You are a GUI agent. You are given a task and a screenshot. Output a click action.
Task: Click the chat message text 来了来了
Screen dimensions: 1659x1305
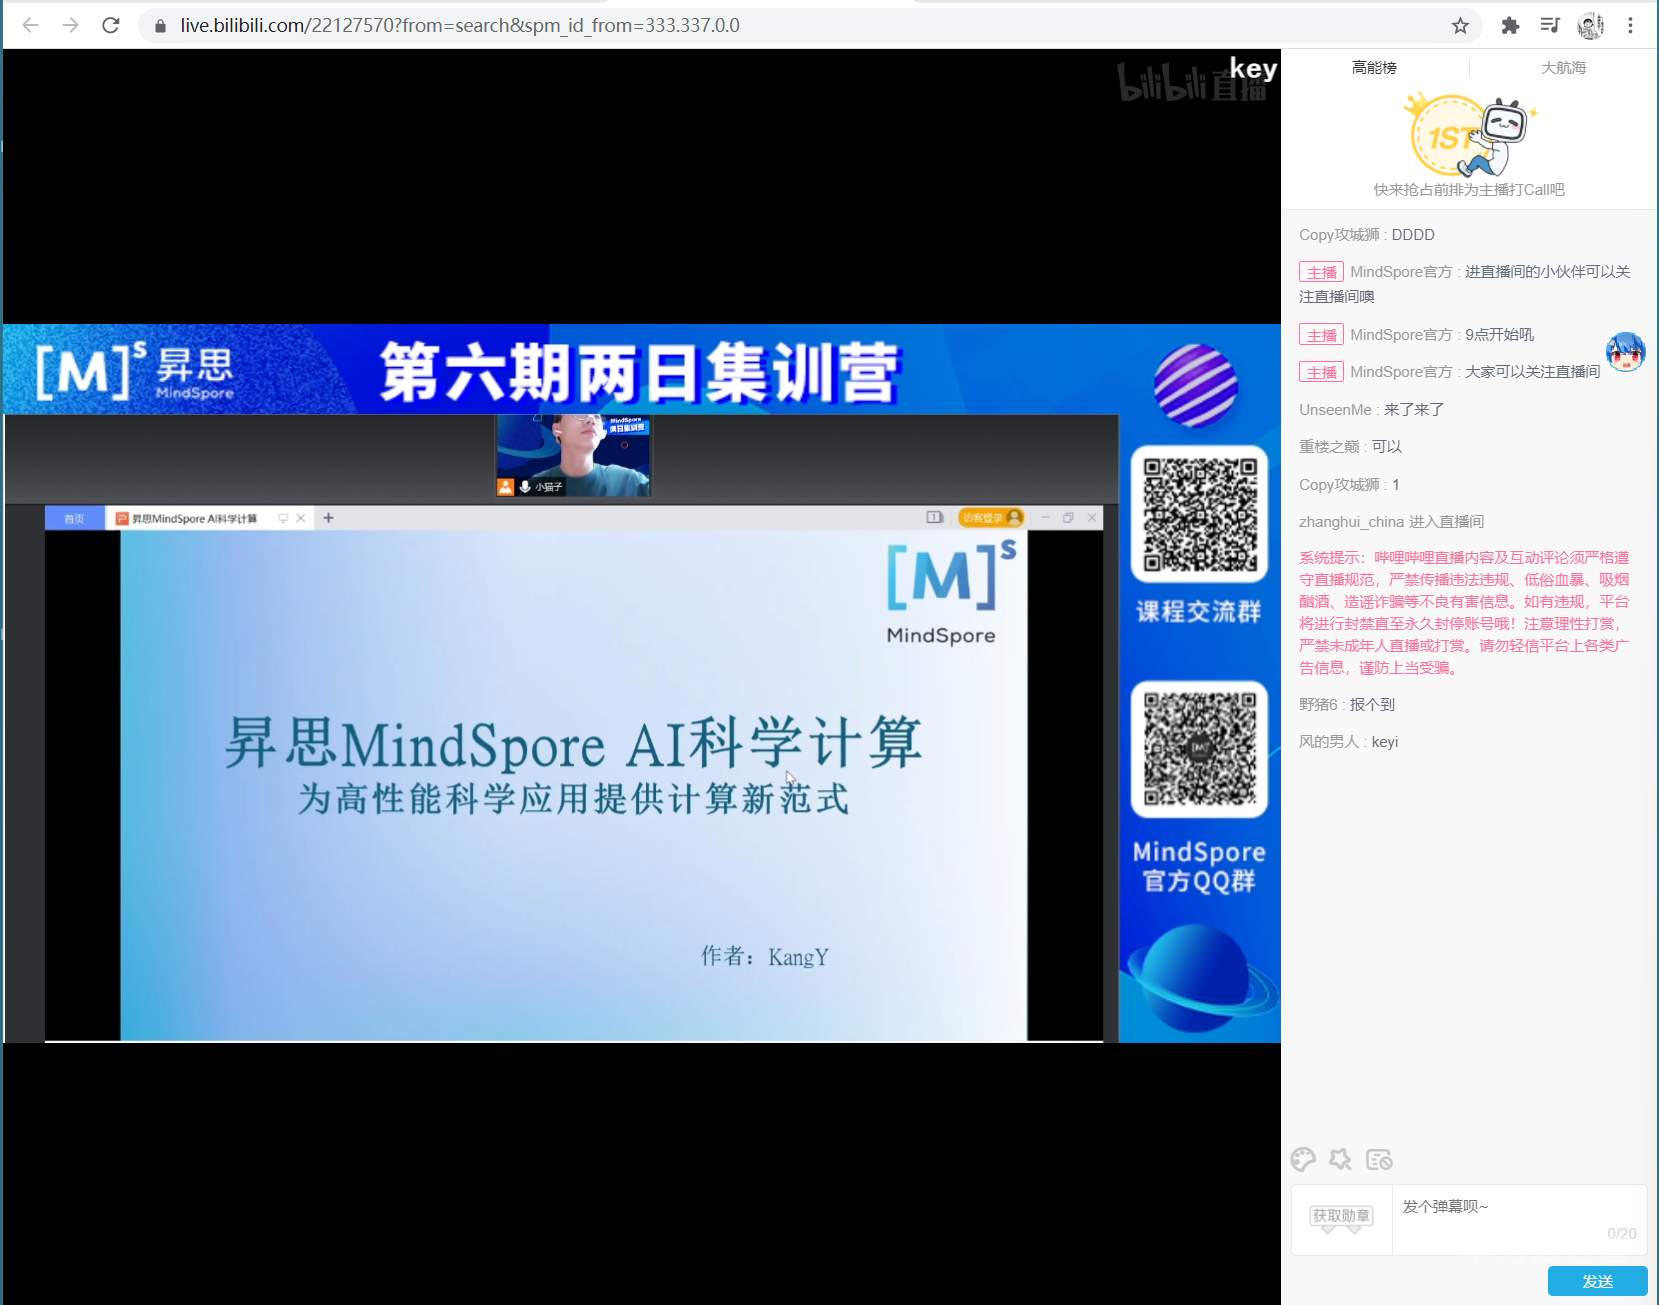(x=1414, y=410)
